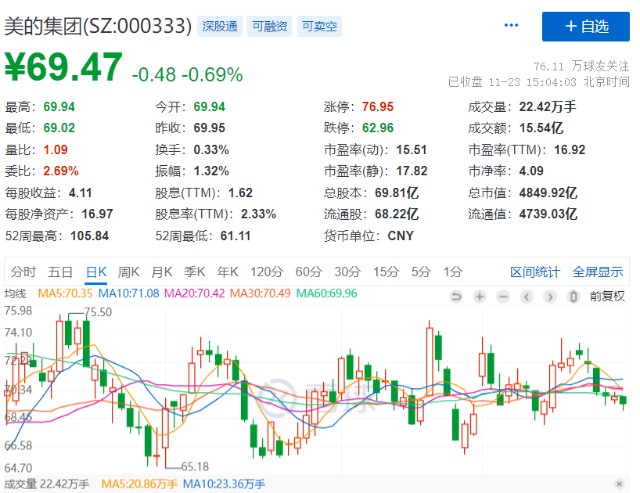Select the 季K chart tab
The image size is (640, 493).
coord(194,272)
